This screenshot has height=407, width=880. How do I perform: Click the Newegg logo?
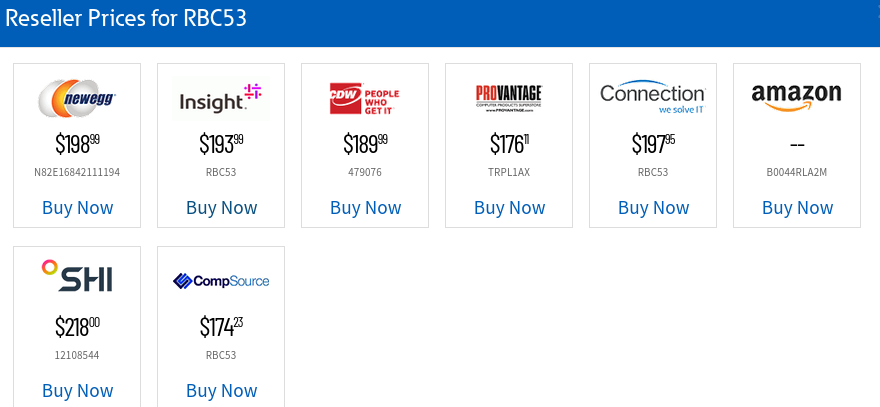click(x=77, y=98)
